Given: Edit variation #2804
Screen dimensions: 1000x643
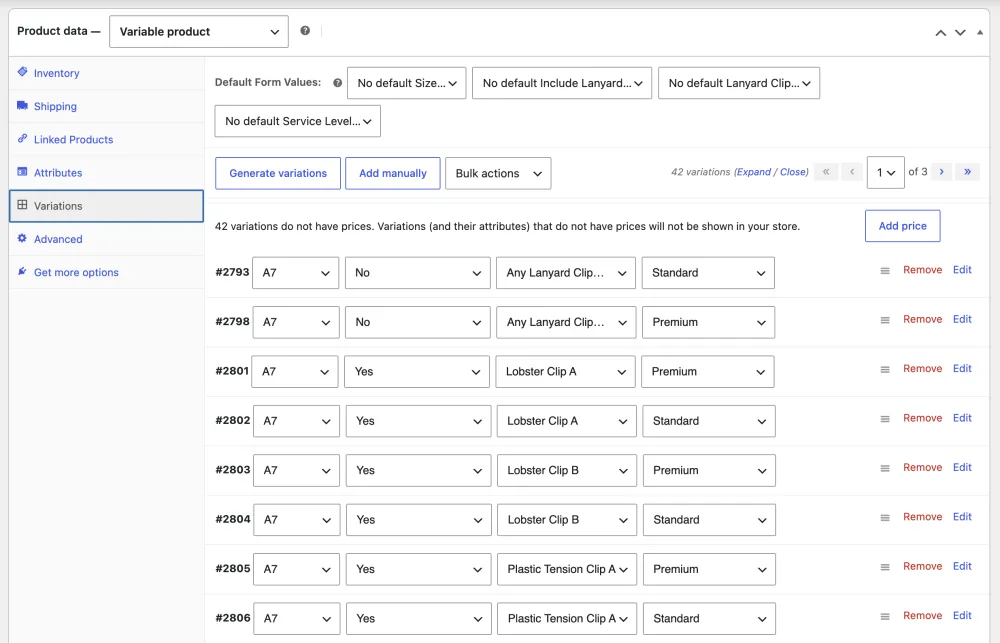Looking at the screenshot, I should pos(962,517).
